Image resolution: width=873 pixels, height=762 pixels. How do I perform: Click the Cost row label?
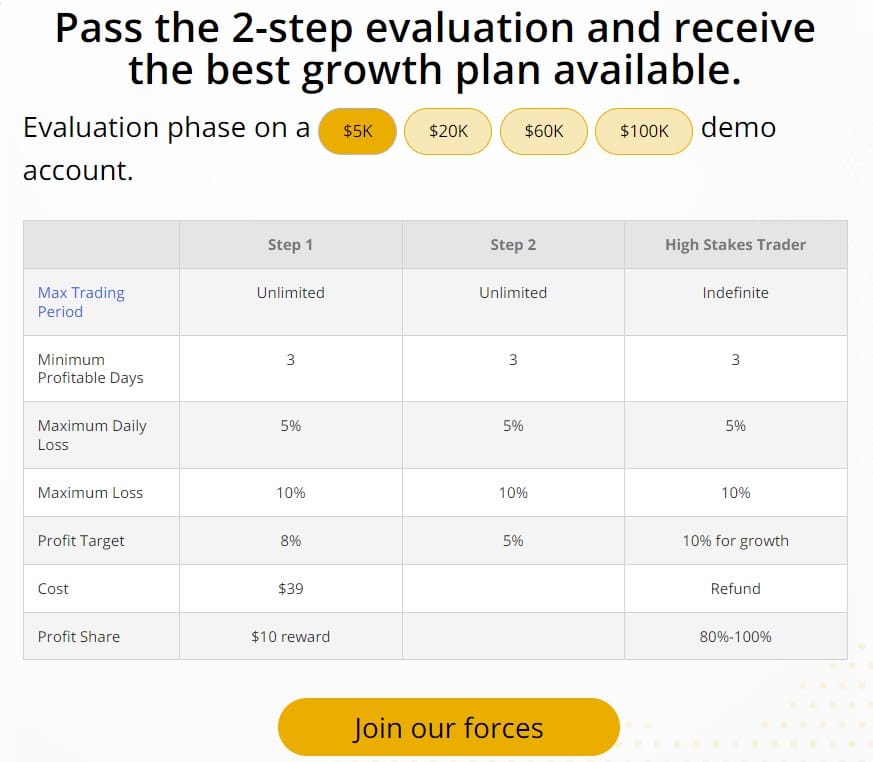point(53,588)
